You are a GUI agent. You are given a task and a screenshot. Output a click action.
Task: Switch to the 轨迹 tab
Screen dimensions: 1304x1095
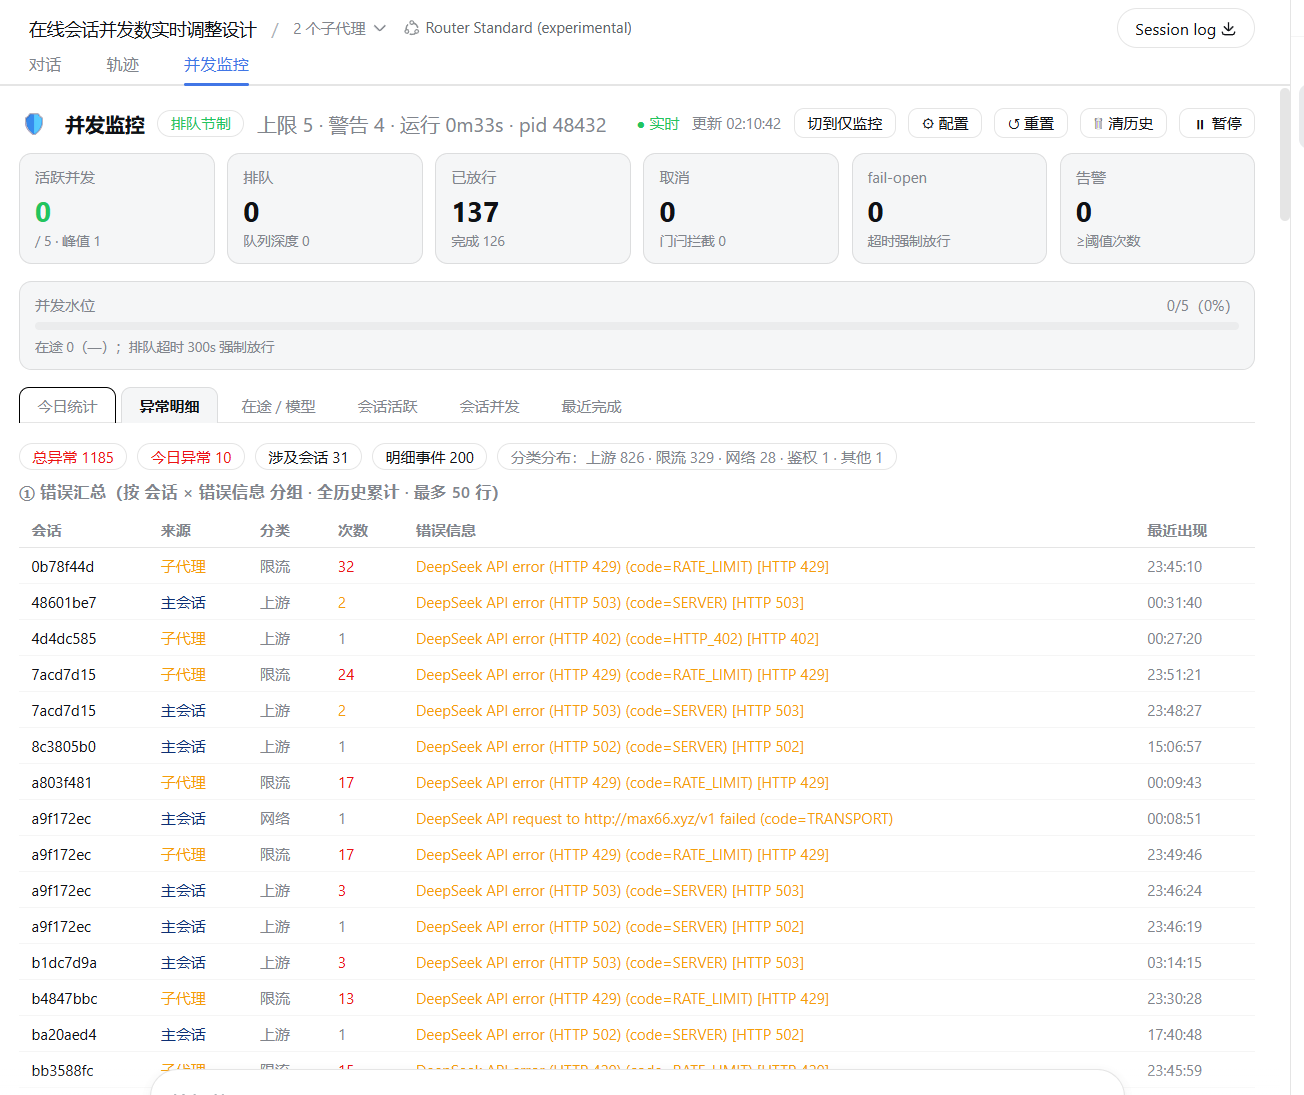pyautogui.click(x=122, y=65)
